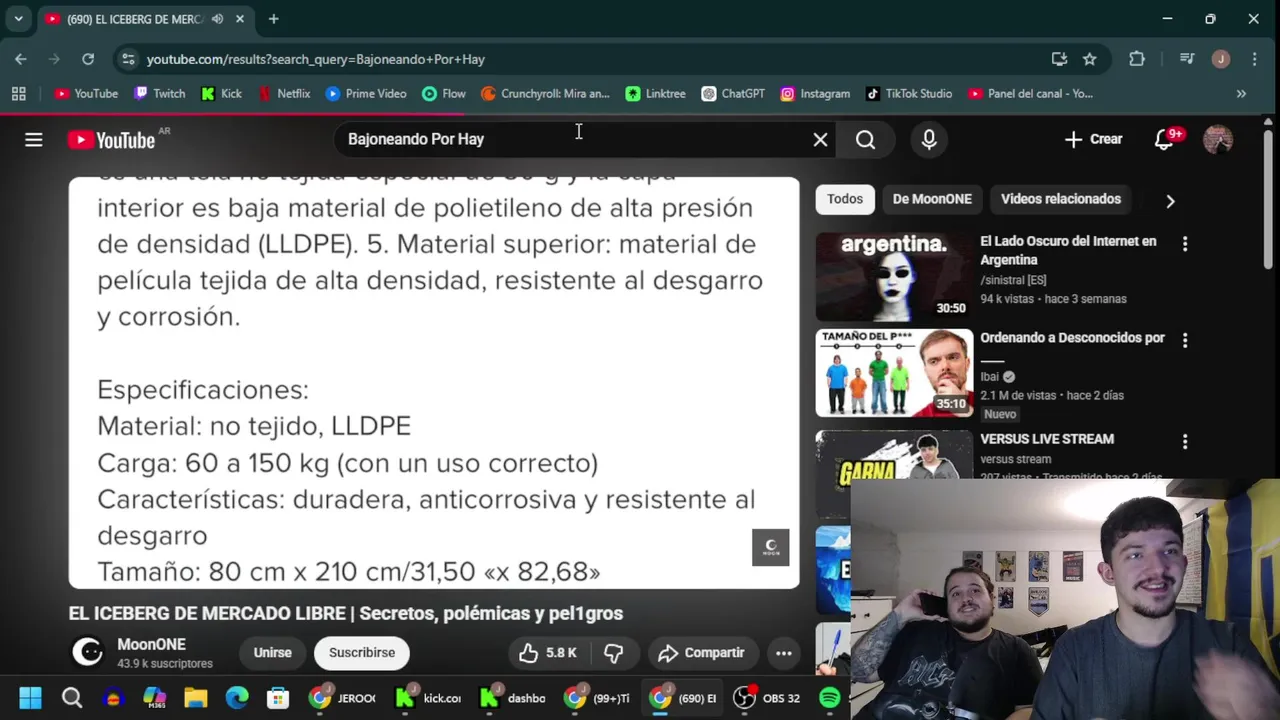The image size is (1280, 720).
Task: Select the Videos relacionados filter chip
Action: coord(1061,199)
